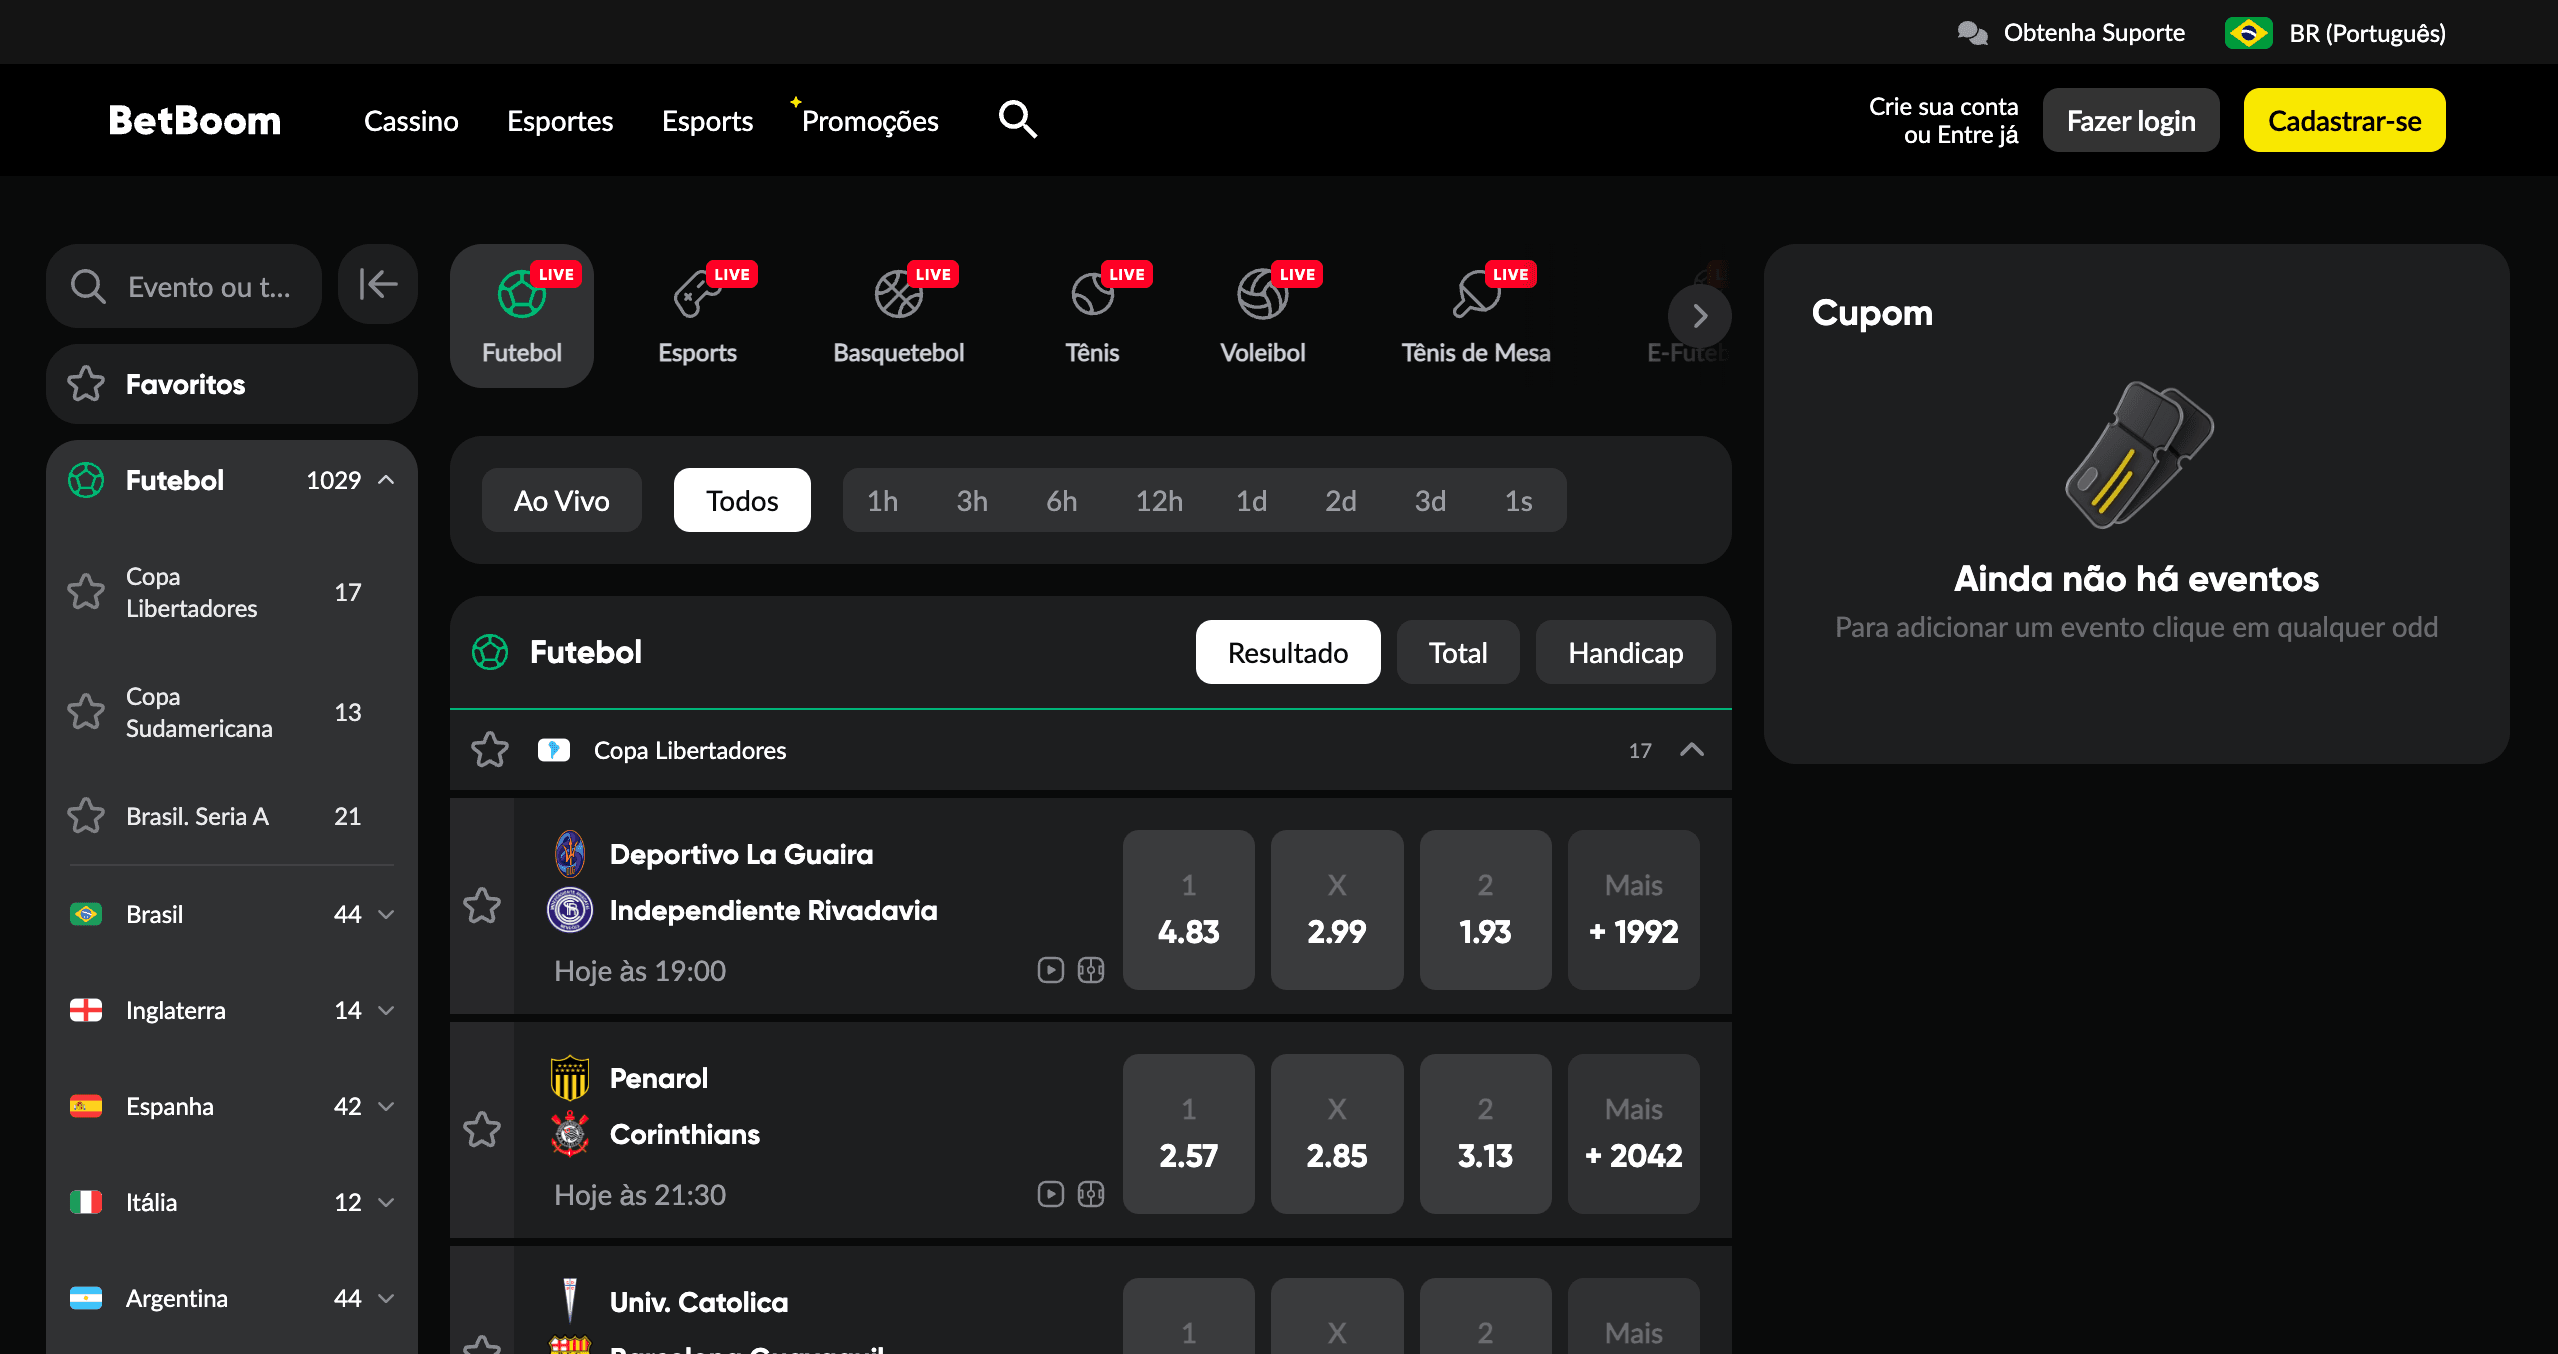Click the Cadastrar-se button

tap(2344, 120)
